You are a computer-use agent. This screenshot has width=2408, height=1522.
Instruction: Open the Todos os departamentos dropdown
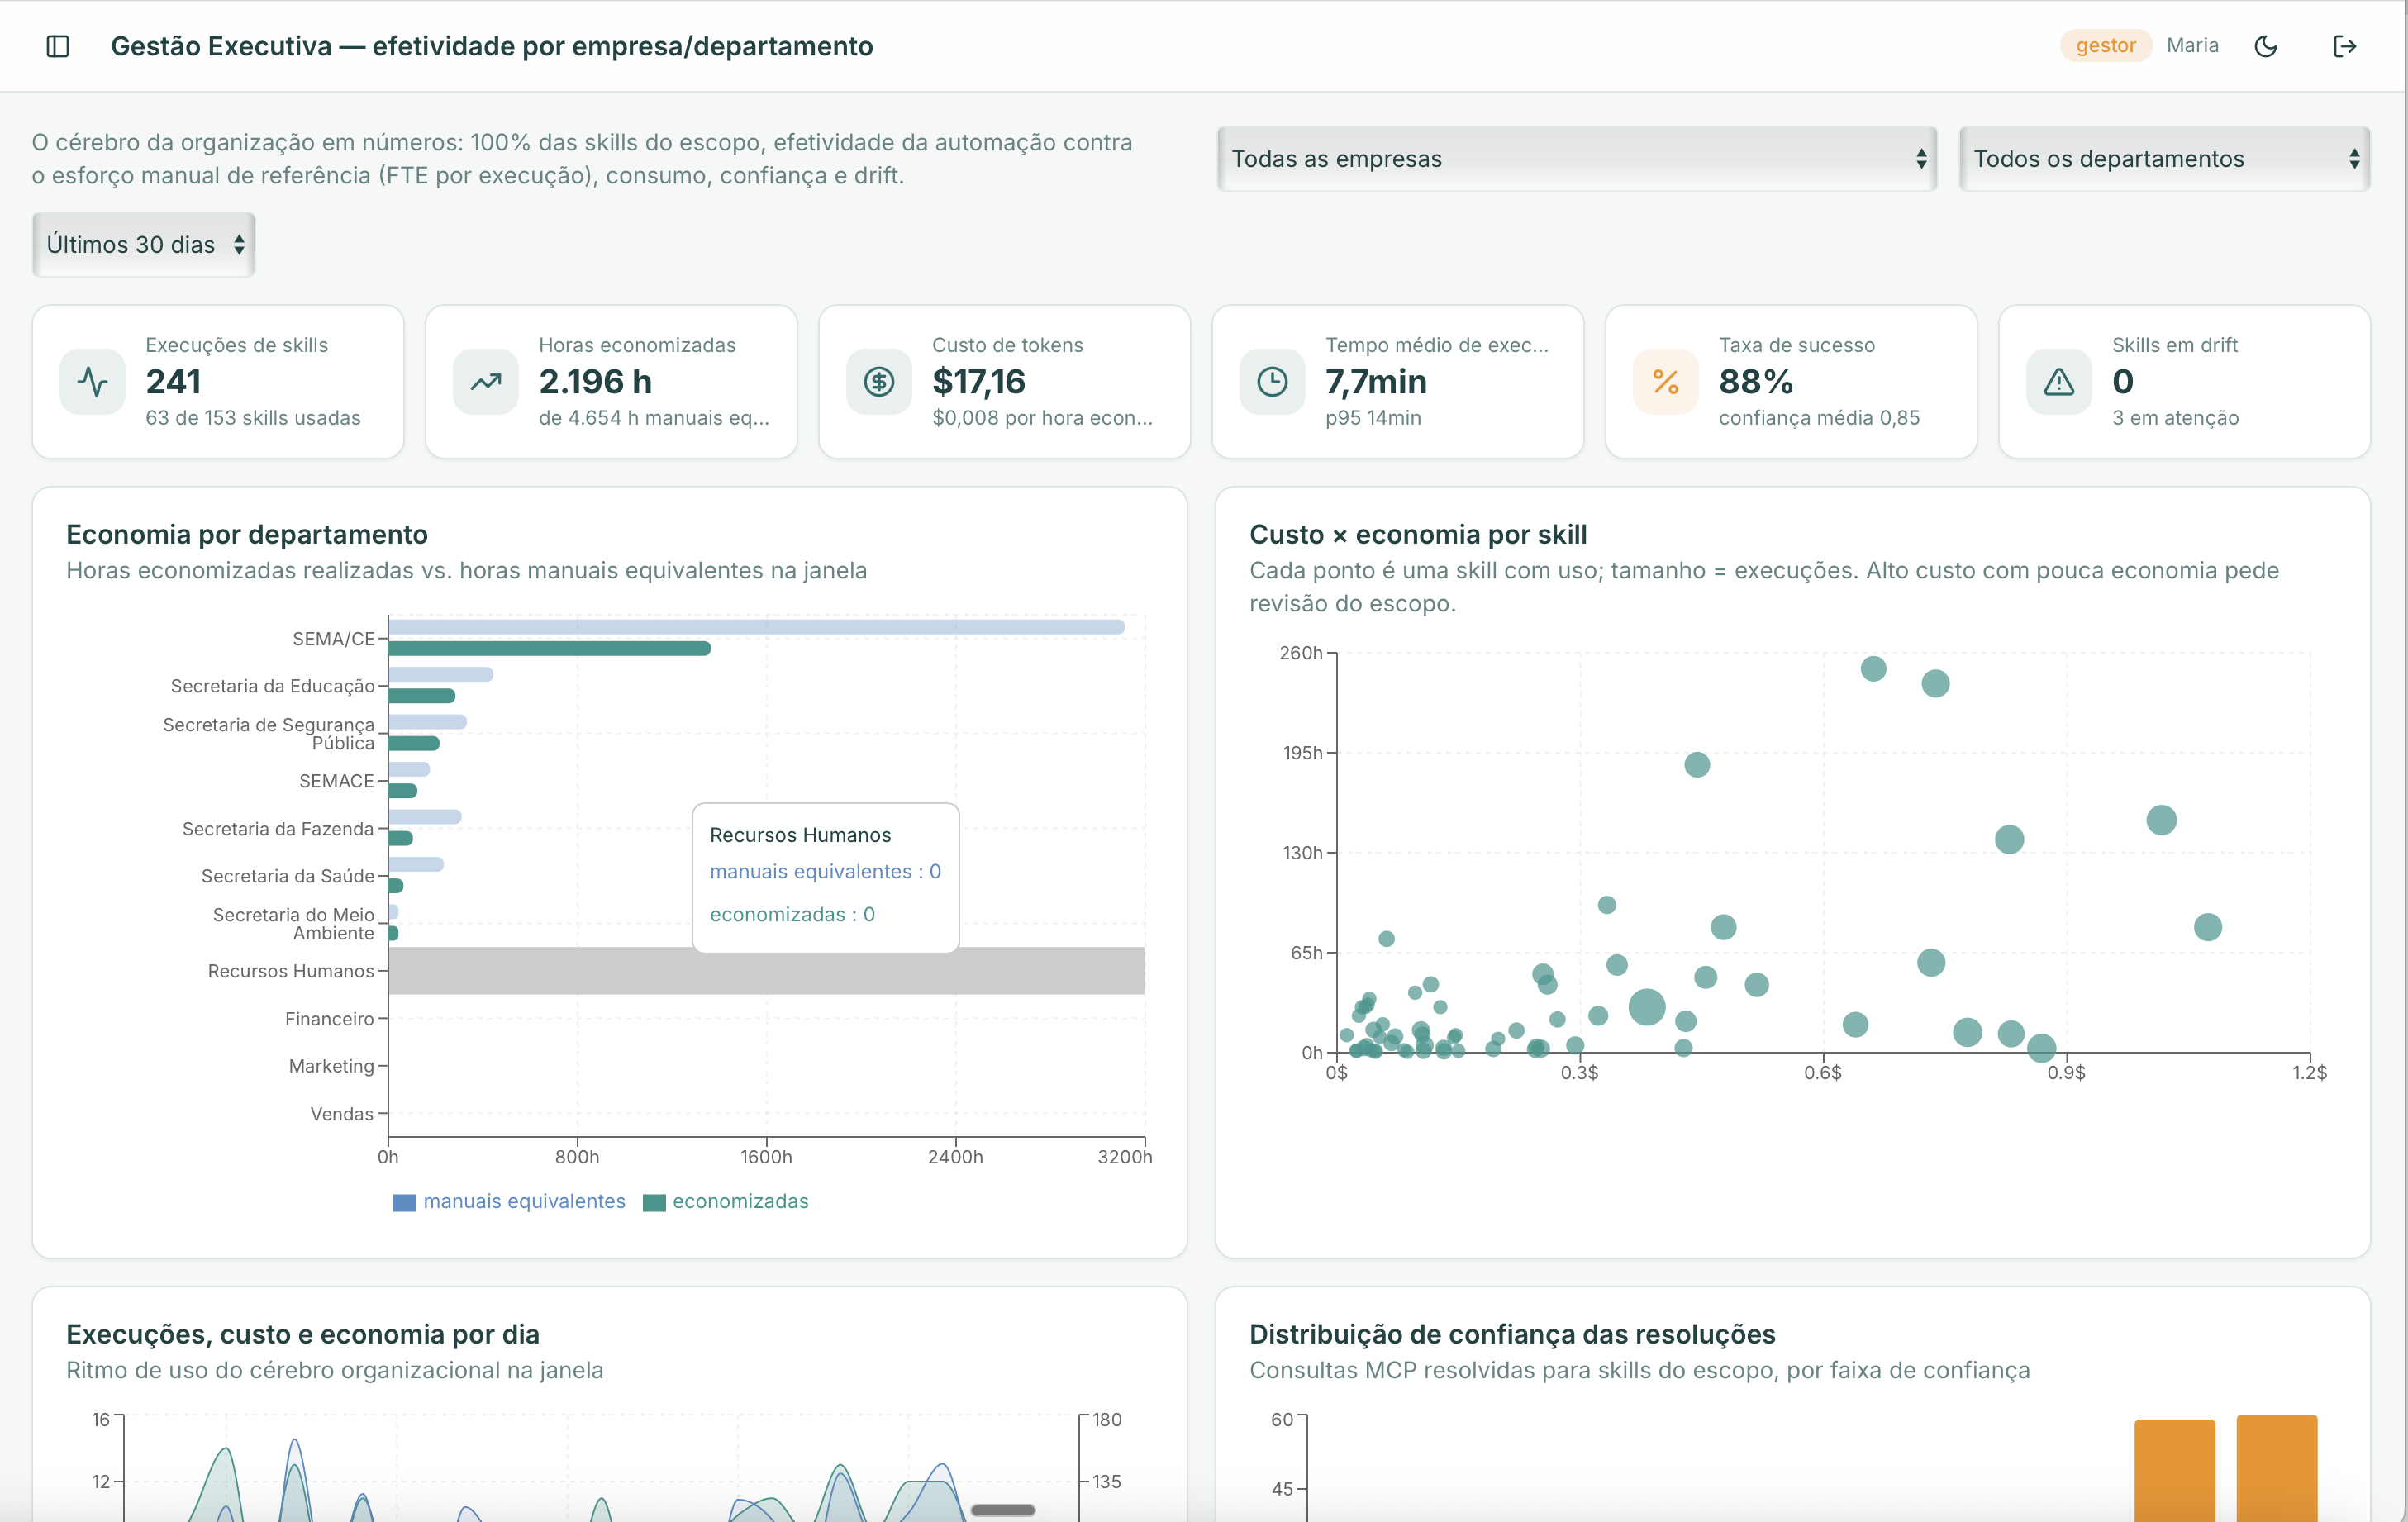(x=2165, y=158)
